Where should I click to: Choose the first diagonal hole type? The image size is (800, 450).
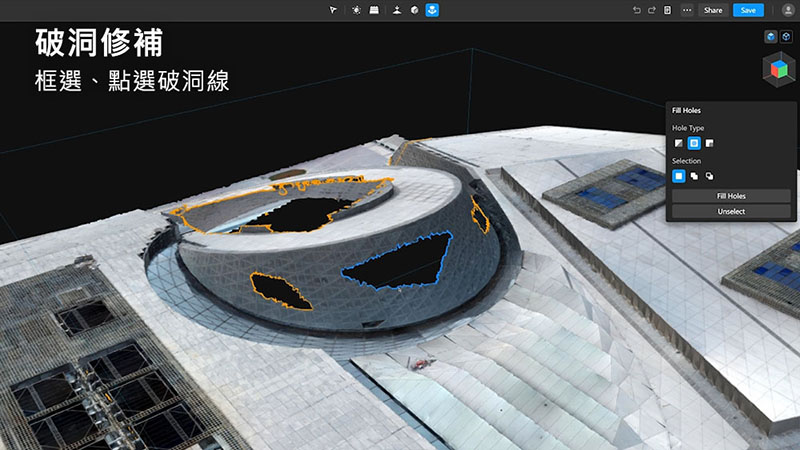679,143
